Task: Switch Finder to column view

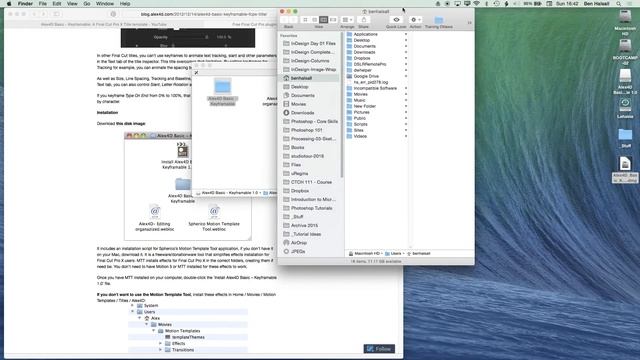Action: (324, 20)
